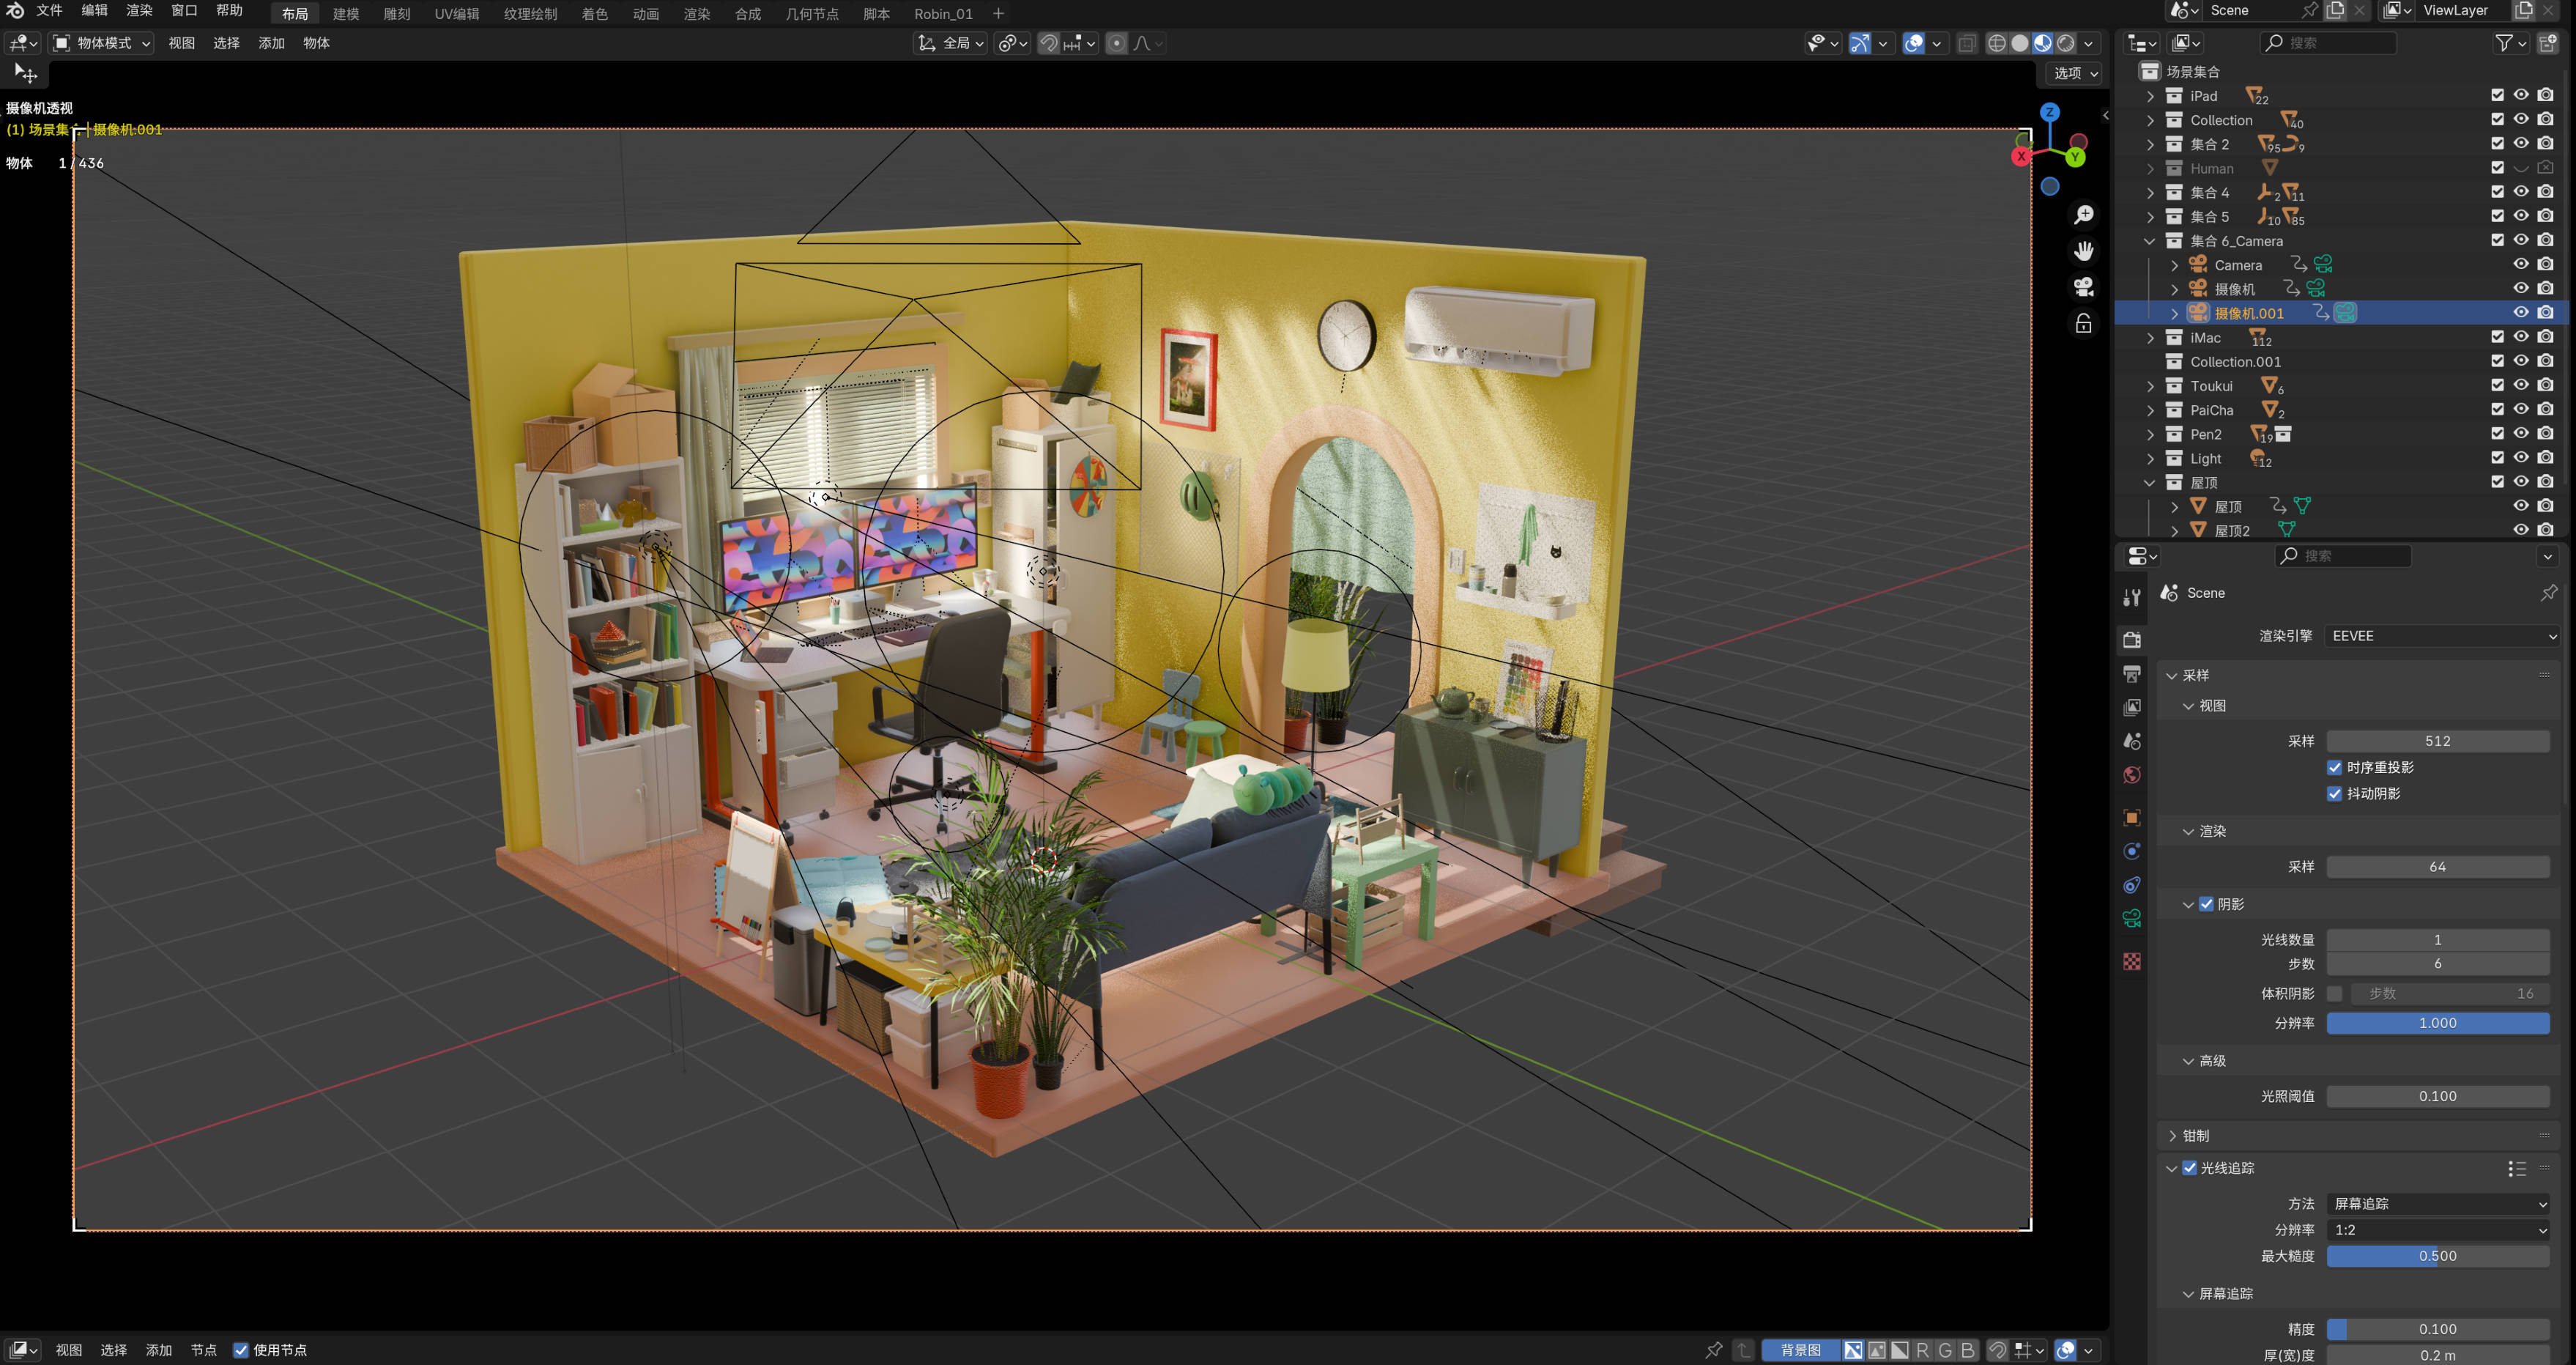The height and width of the screenshot is (1365, 2576).
Task: Open the 渲染引擎 EEVEE dropdown
Action: click(2442, 636)
